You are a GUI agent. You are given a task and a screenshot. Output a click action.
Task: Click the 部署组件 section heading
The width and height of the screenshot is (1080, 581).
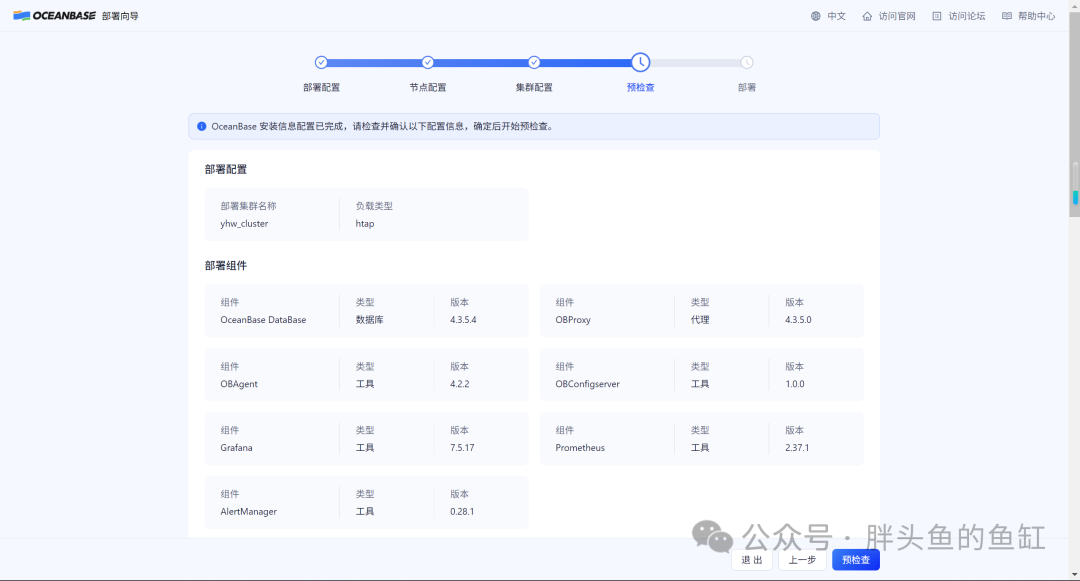(x=226, y=266)
